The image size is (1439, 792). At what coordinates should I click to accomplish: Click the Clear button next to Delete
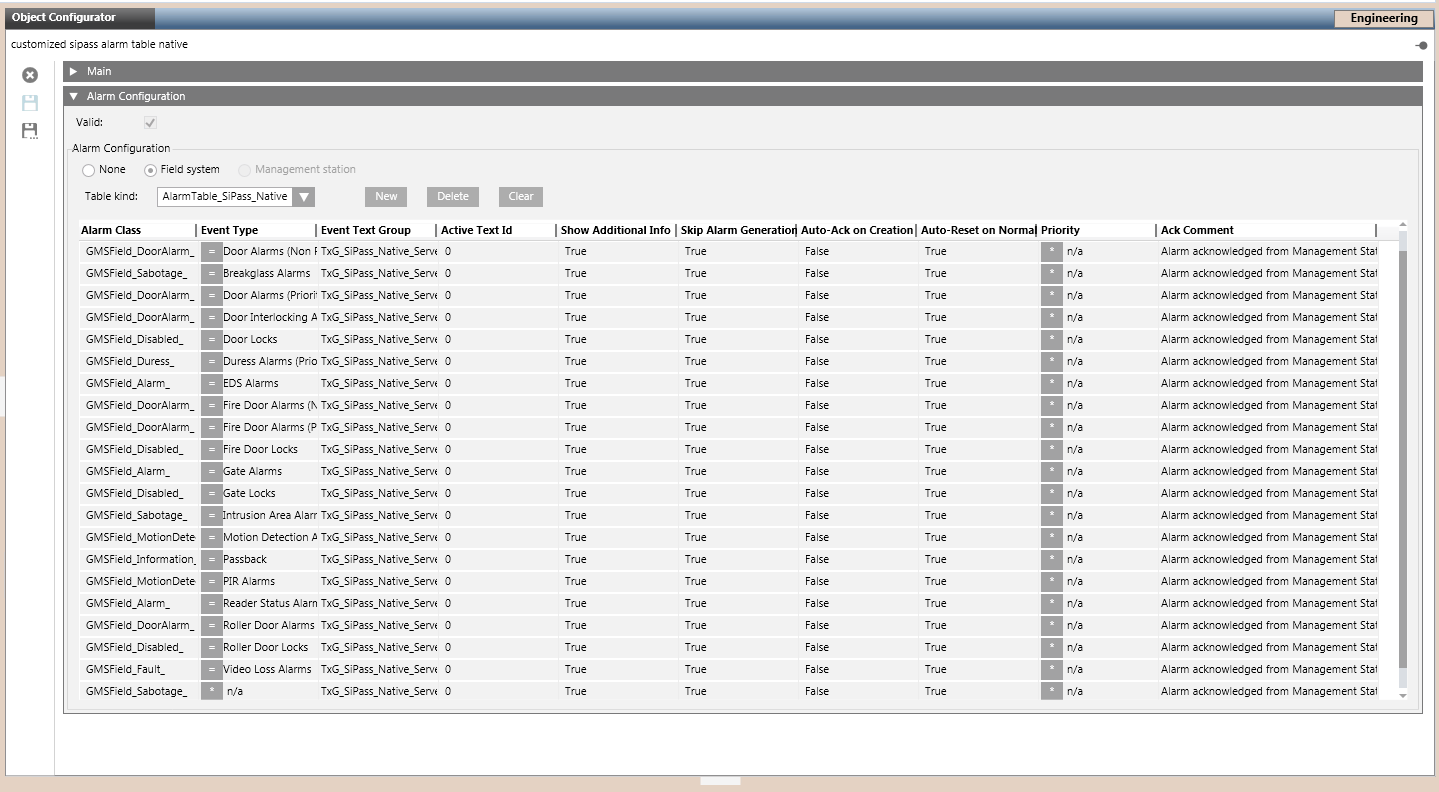pyautogui.click(x=520, y=197)
